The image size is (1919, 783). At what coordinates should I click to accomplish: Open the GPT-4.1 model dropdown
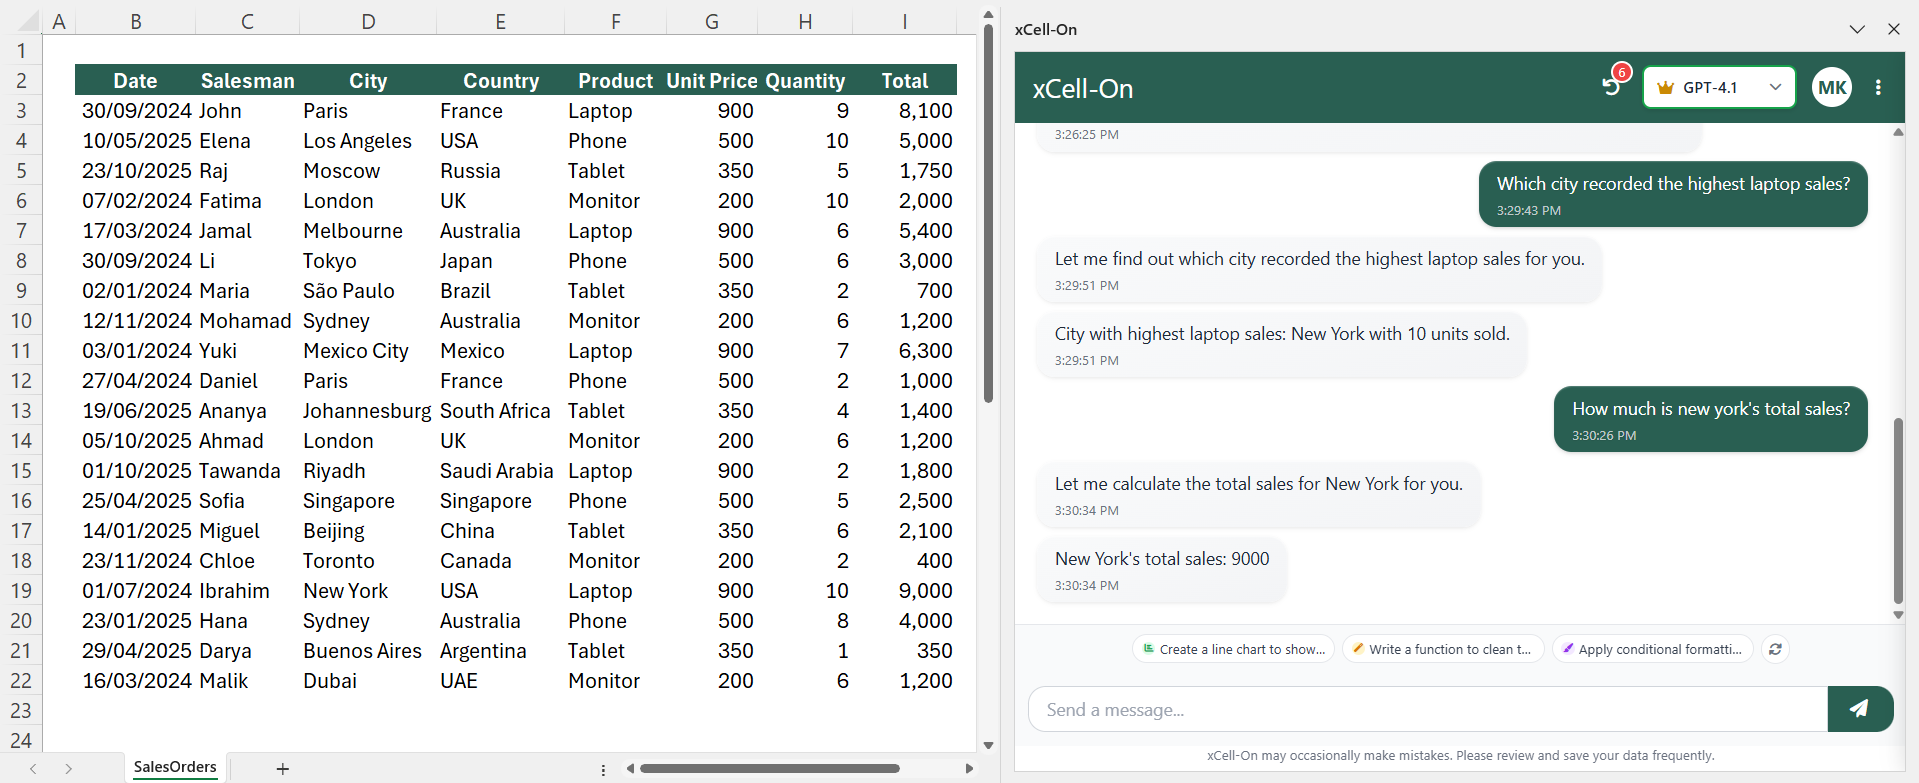click(x=1718, y=88)
